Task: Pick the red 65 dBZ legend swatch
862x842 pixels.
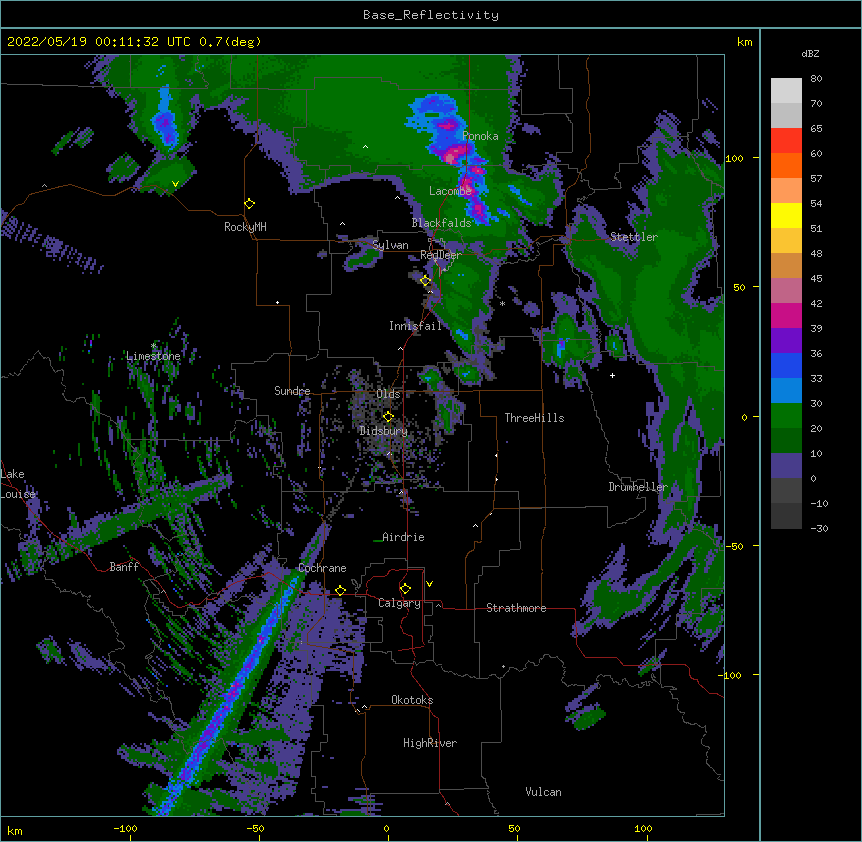Action: (786, 140)
